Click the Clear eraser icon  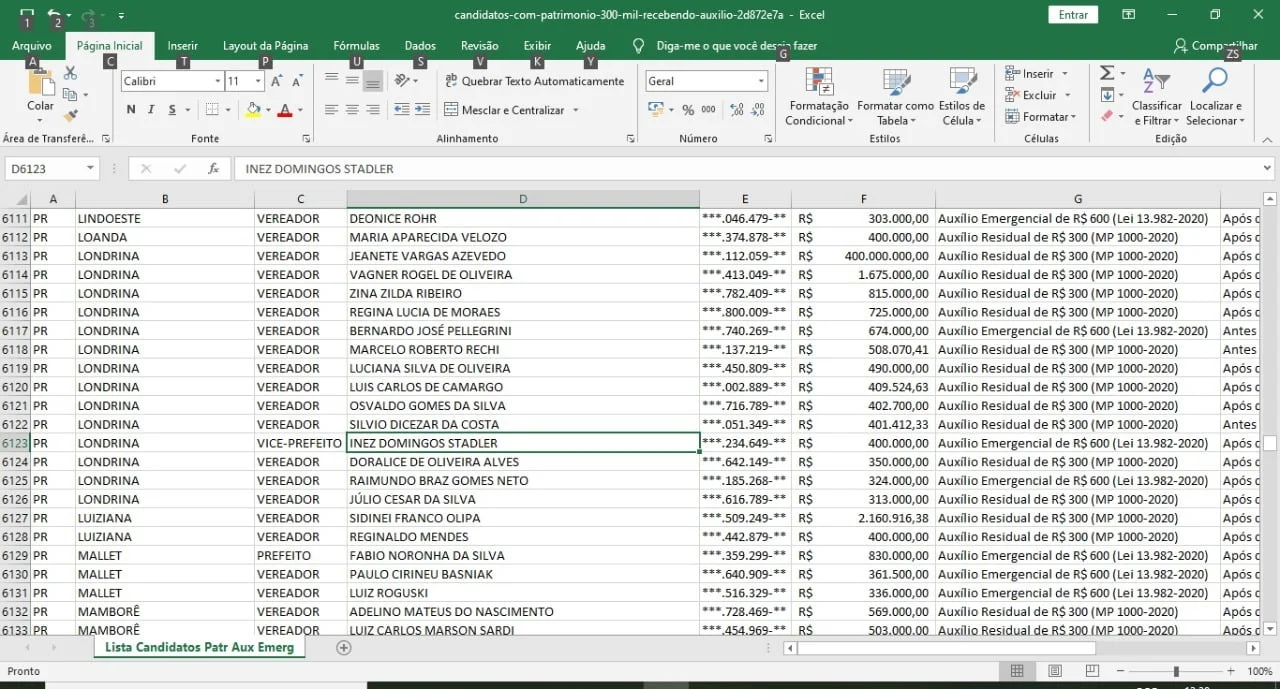point(1107,117)
